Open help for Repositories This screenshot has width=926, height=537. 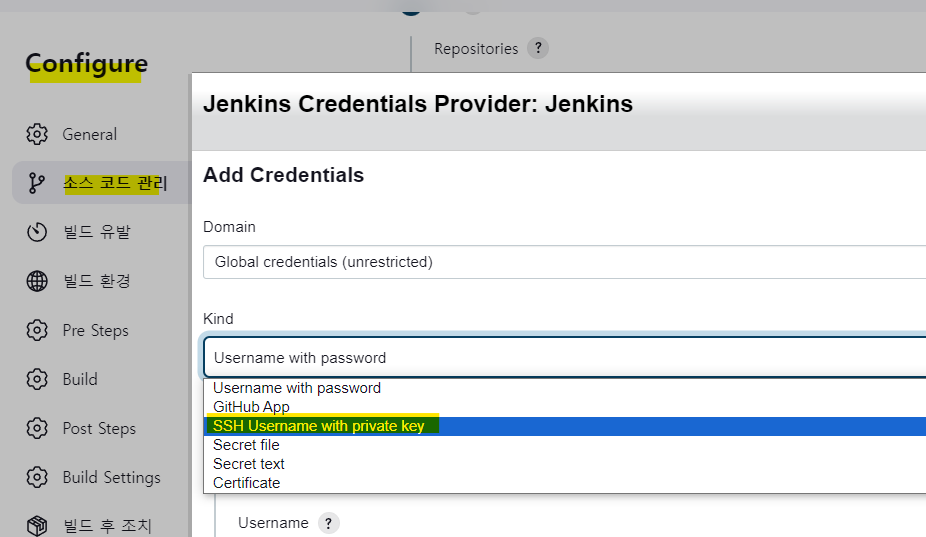[x=537, y=48]
